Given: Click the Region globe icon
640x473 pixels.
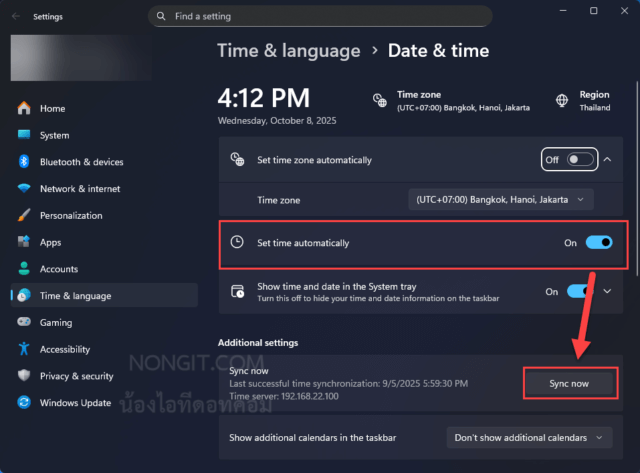Looking at the screenshot, I should 562,100.
